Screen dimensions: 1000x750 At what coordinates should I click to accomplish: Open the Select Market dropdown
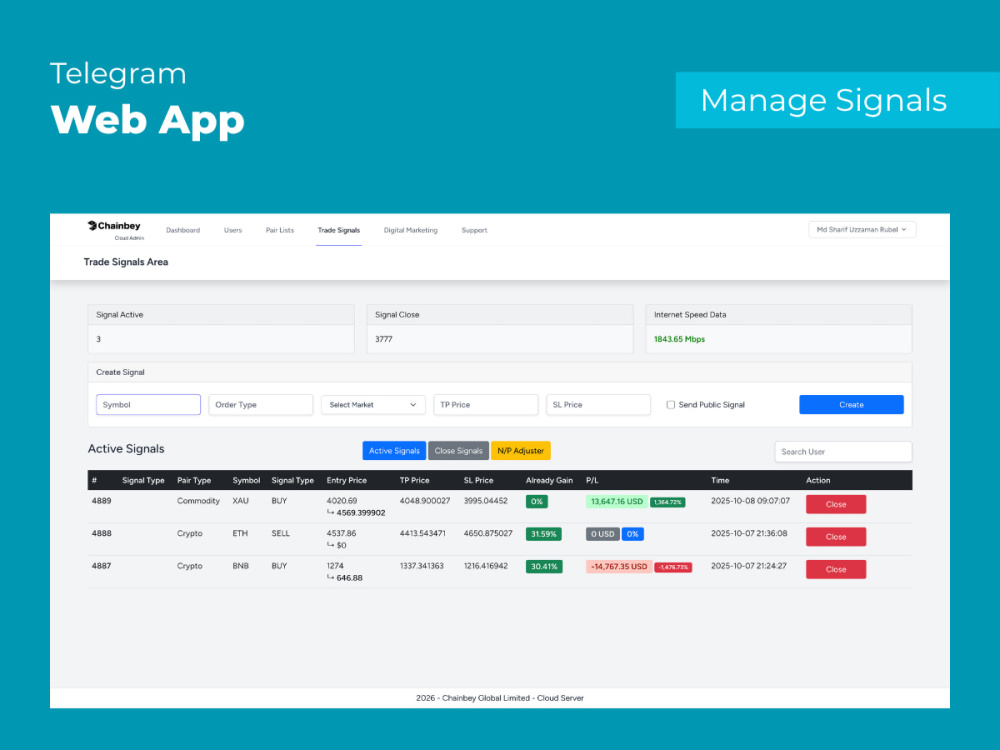[x=373, y=404]
